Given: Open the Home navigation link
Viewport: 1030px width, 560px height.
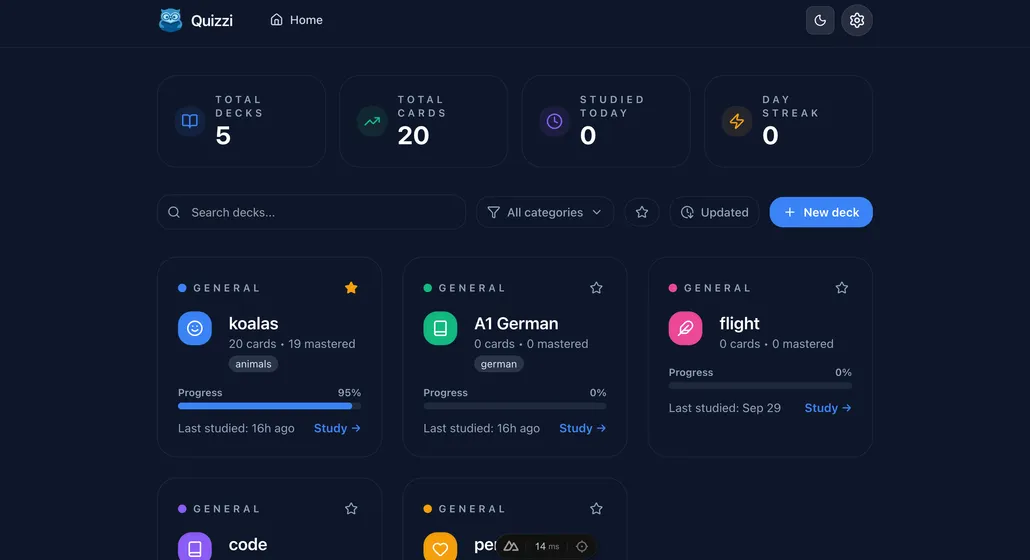Looking at the screenshot, I should point(296,20).
